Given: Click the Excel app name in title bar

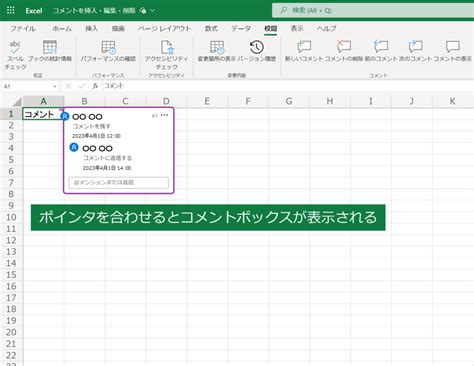Looking at the screenshot, I should click(34, 11).
